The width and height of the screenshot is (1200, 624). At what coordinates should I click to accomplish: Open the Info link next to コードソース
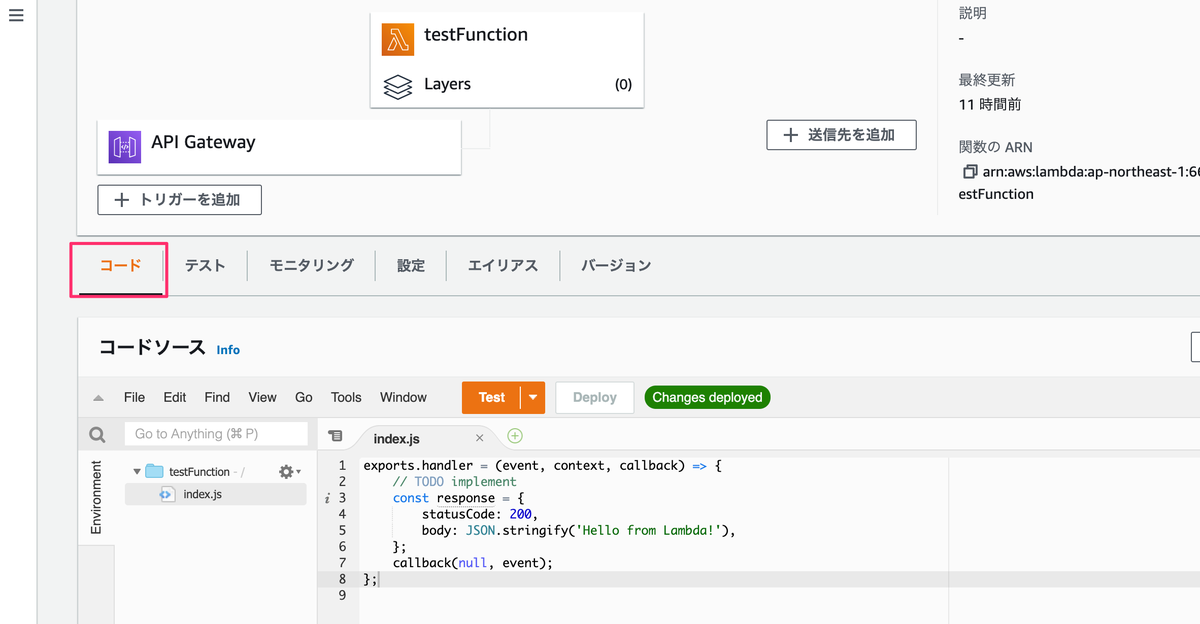pos(228,350)
